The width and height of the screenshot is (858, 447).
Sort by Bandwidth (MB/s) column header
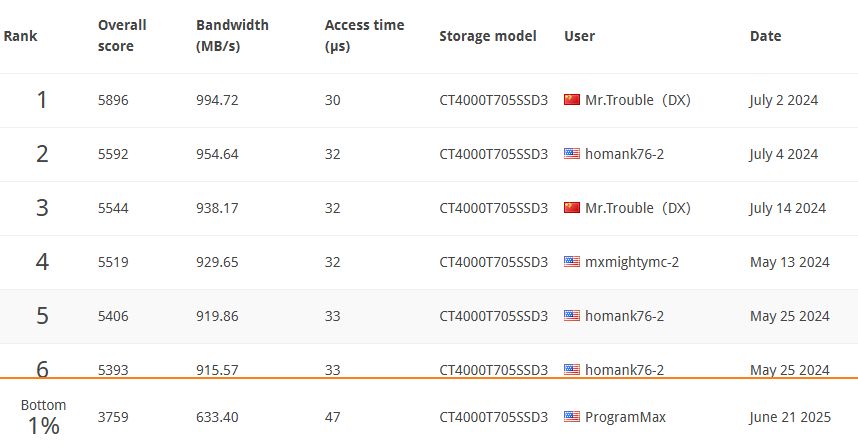point(233,36)
